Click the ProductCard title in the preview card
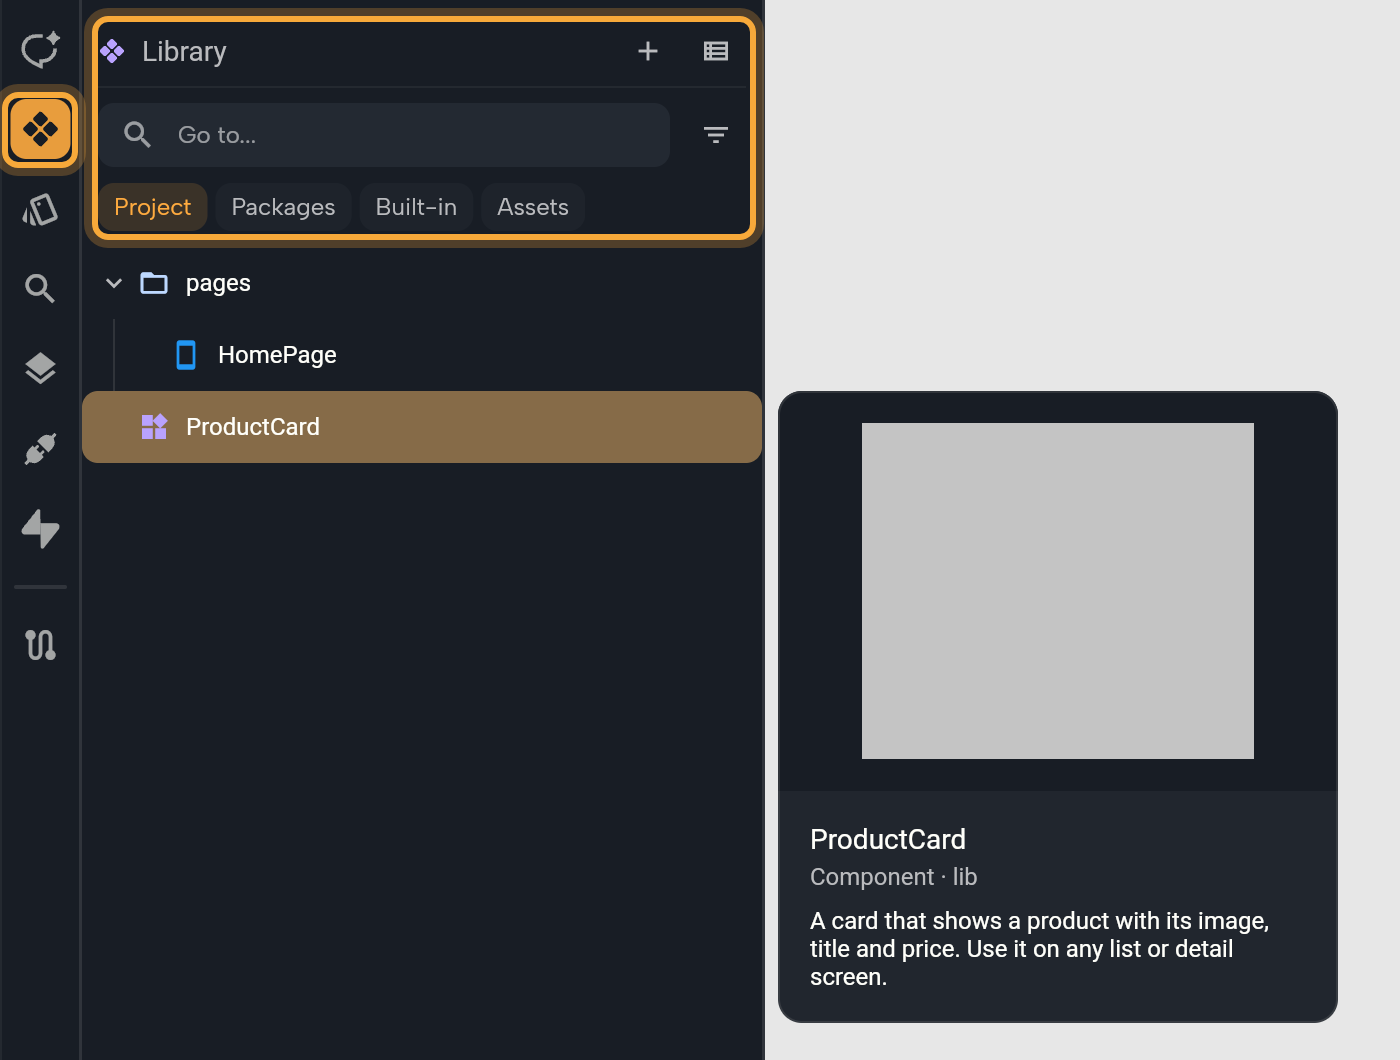The width and height of the screenshot is (1400, 1060). 888,839
